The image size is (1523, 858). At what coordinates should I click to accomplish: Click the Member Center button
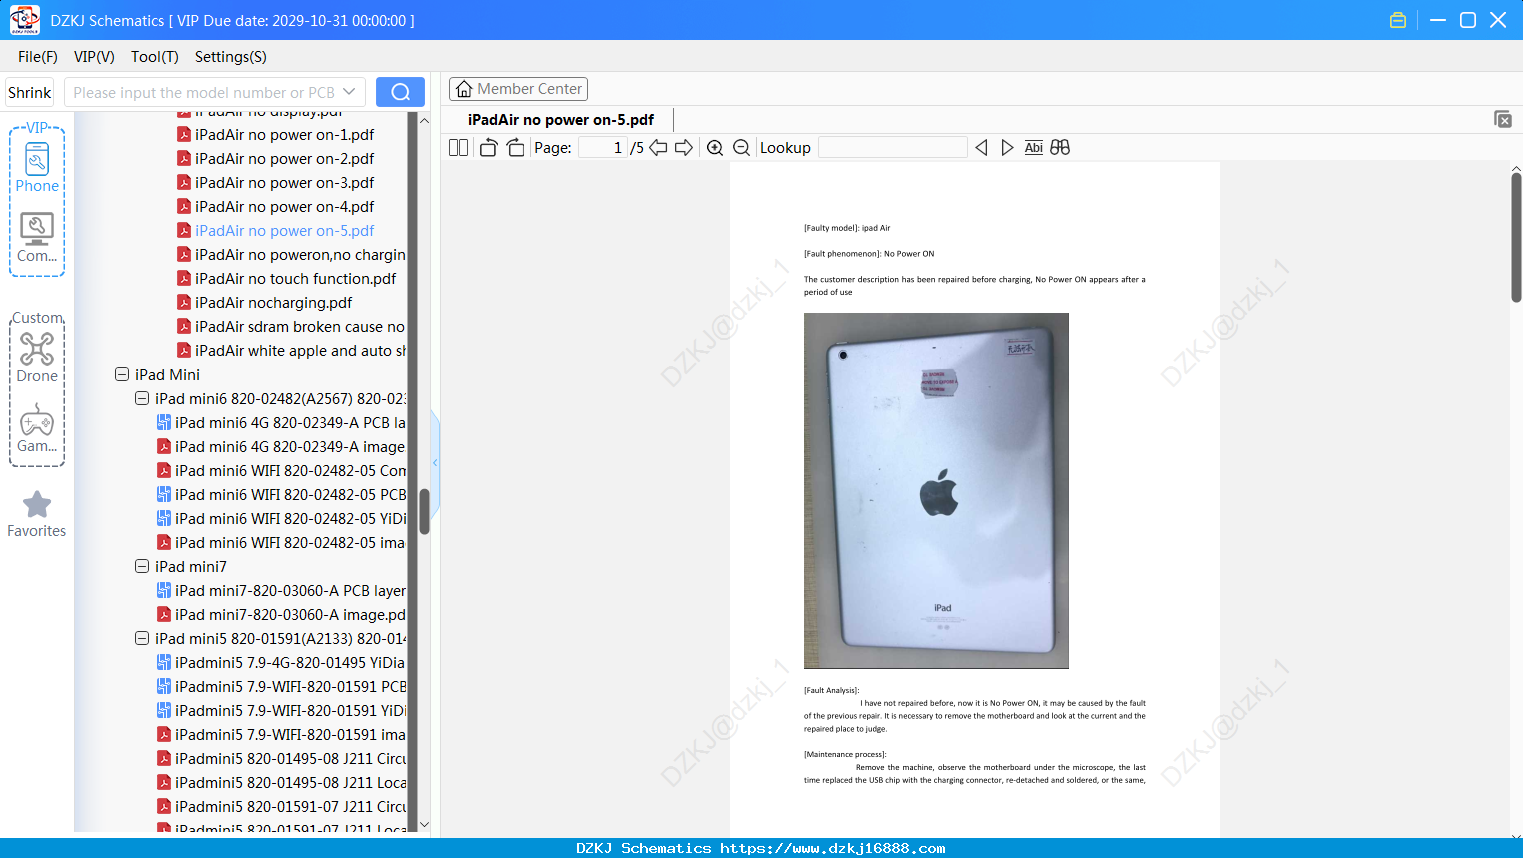[x=518, y=89]
